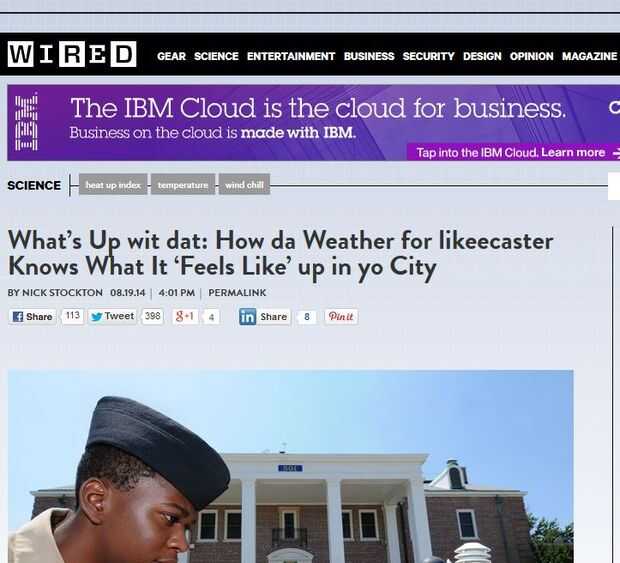This screenshot has width=620, height=563.
Task: Open the DESIGN section
Action: point(482,57)
